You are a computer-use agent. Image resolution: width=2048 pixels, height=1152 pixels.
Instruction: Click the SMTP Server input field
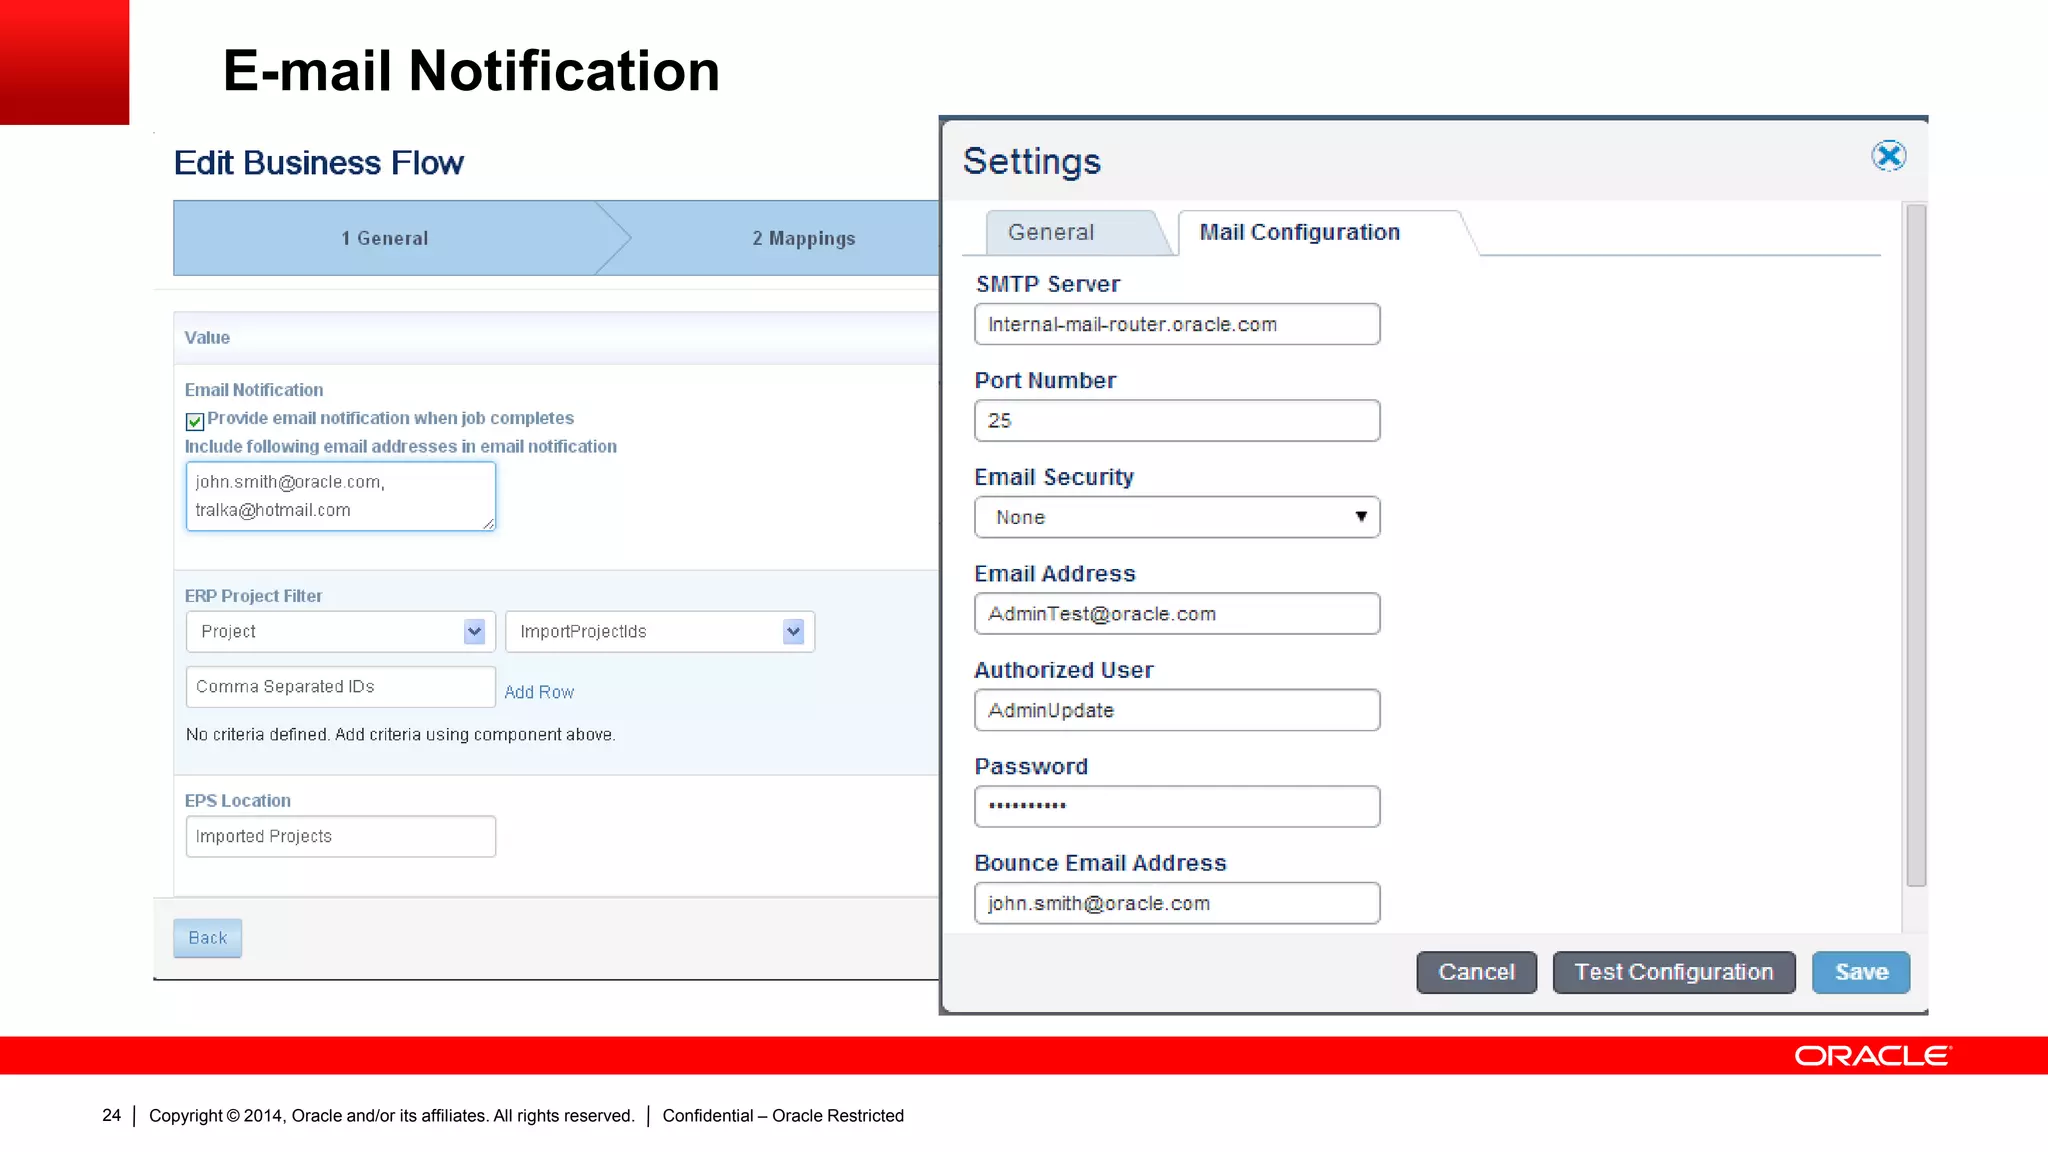click(x=1177, y=324)
